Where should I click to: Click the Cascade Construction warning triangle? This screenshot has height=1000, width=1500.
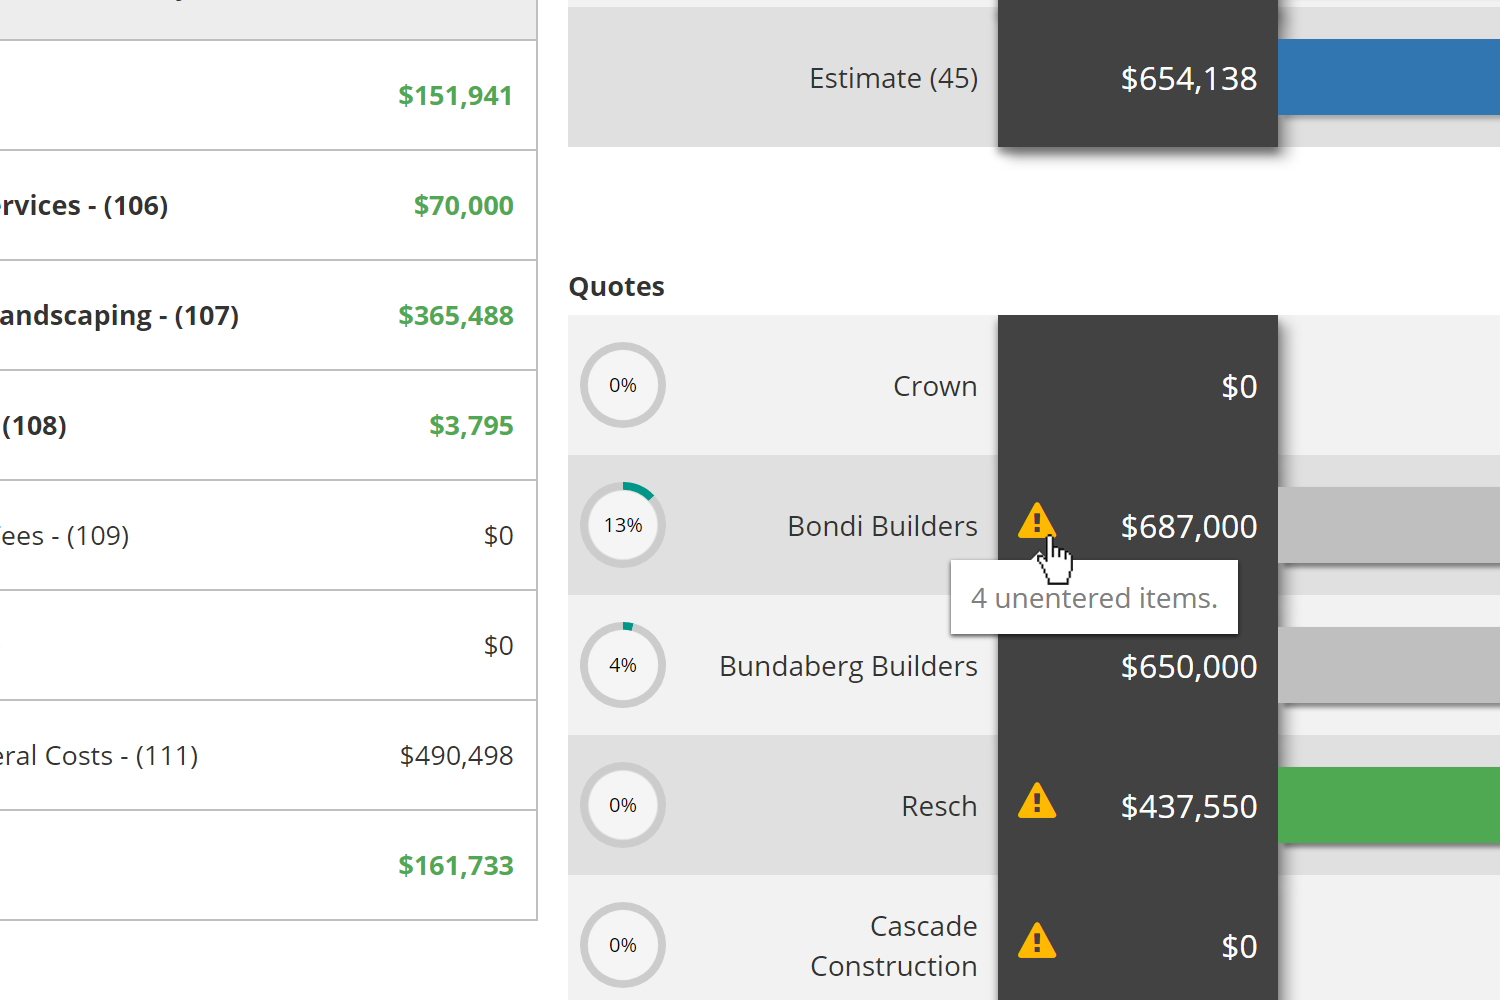pyautogui.click(x=1037, y=941)
